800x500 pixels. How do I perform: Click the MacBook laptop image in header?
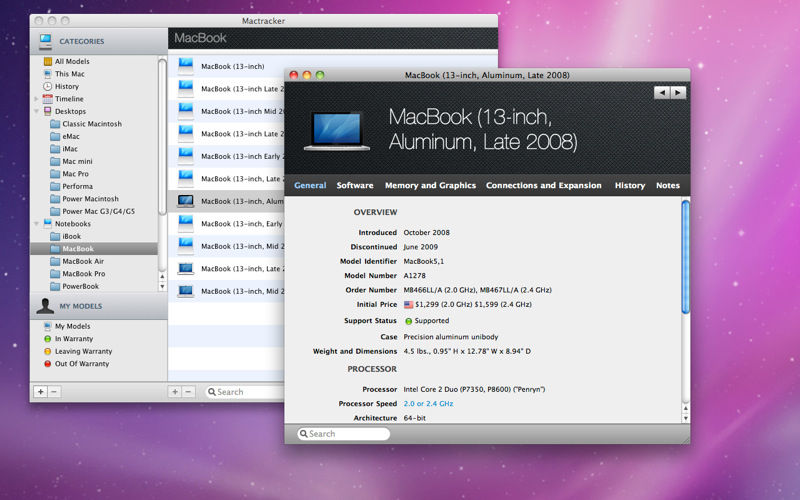[337, 131]
